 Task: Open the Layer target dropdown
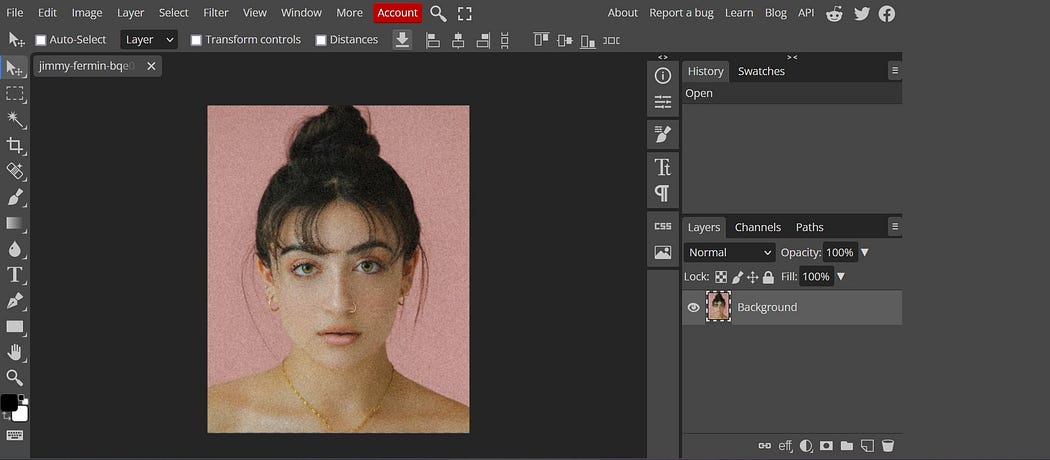pos(149,40)
